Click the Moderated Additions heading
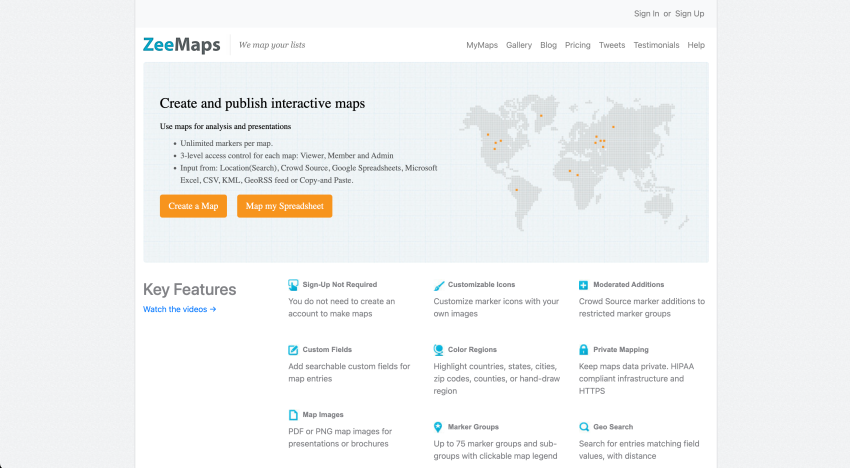This screenshot has width=850, height=468. point(628,285)
